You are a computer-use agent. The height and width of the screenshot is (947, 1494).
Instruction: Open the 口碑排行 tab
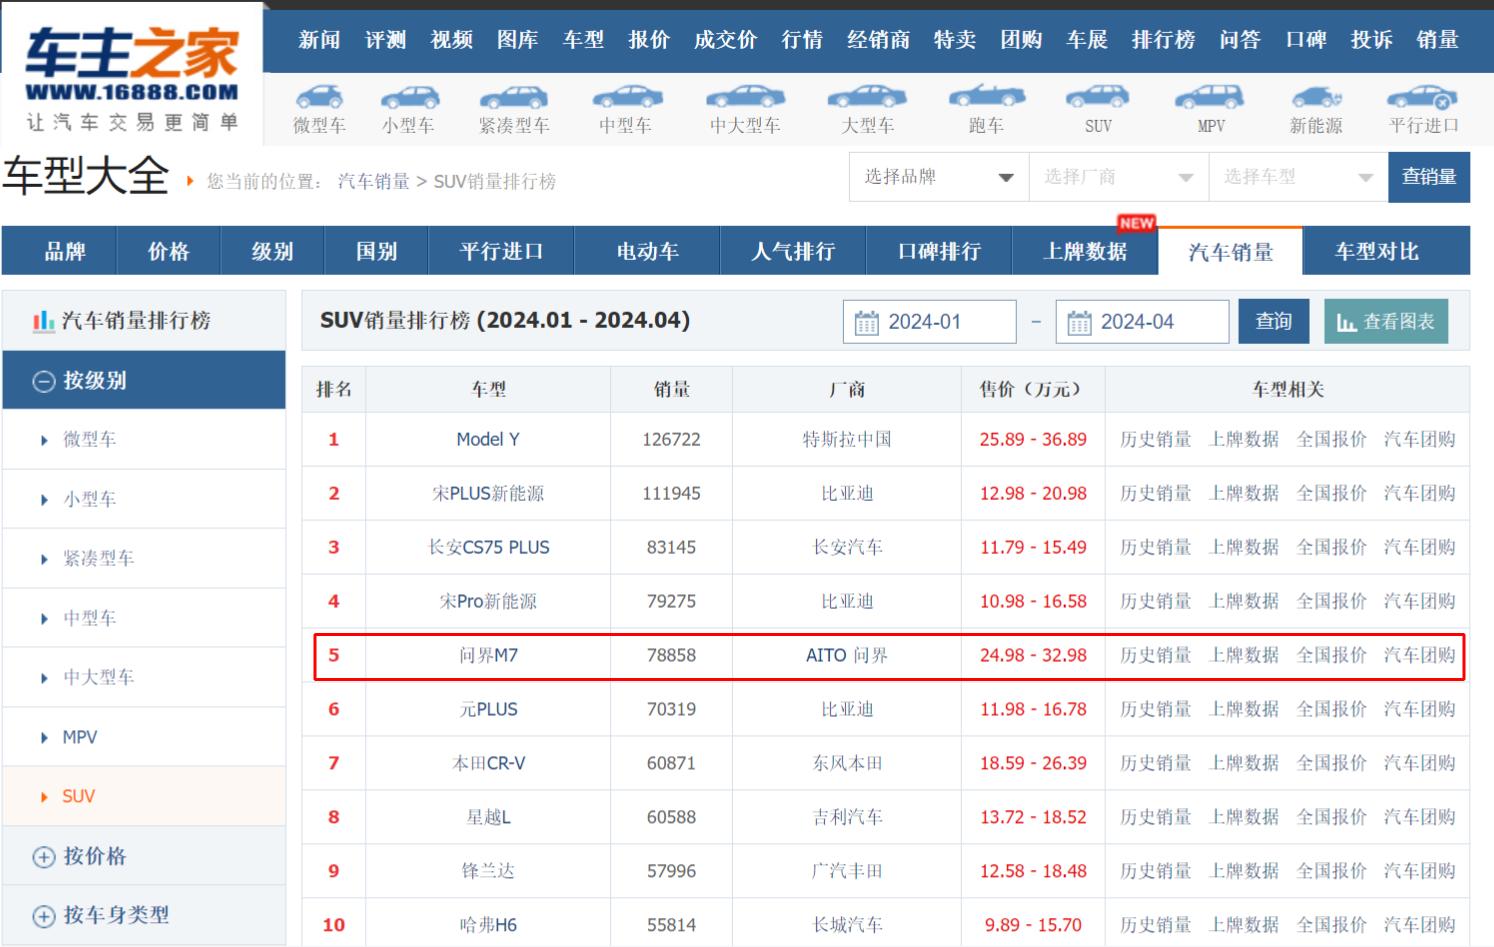939,251
